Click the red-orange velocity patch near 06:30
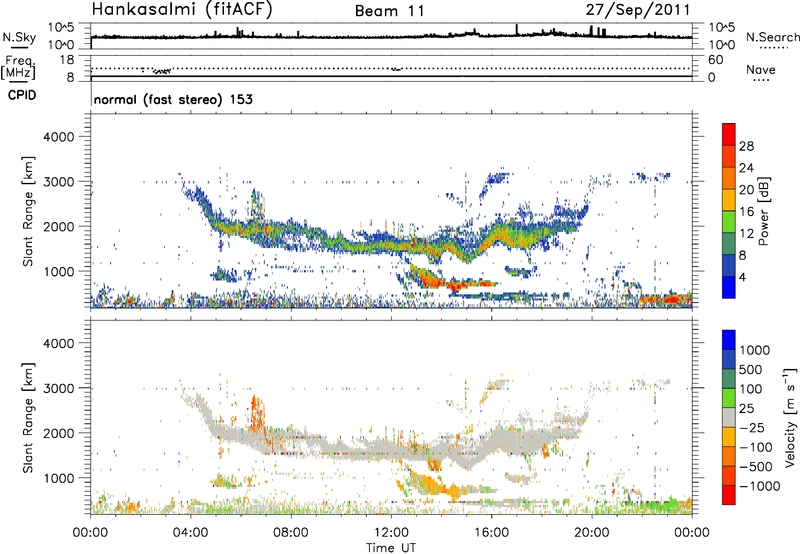Viewport: 800px width, 554px height. point(257,412)
